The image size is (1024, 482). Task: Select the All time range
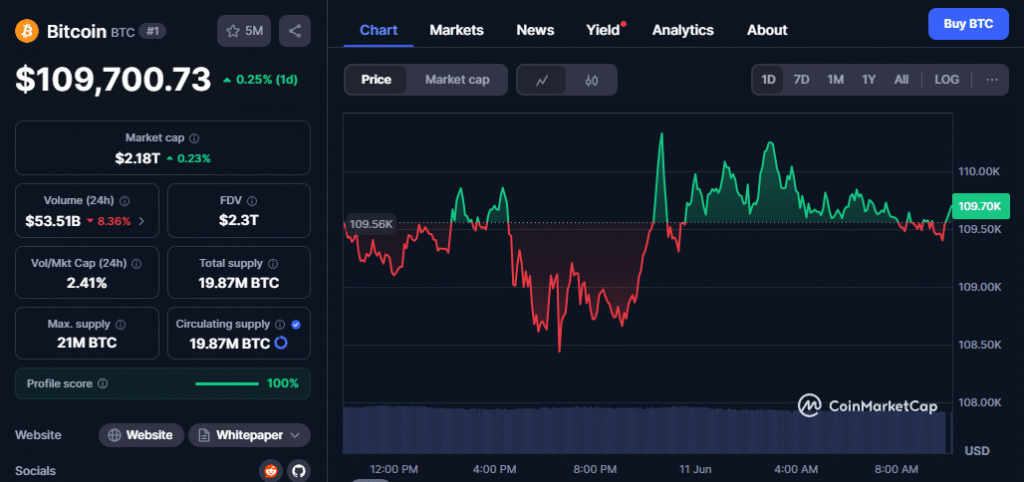click(x=901, y=80)
